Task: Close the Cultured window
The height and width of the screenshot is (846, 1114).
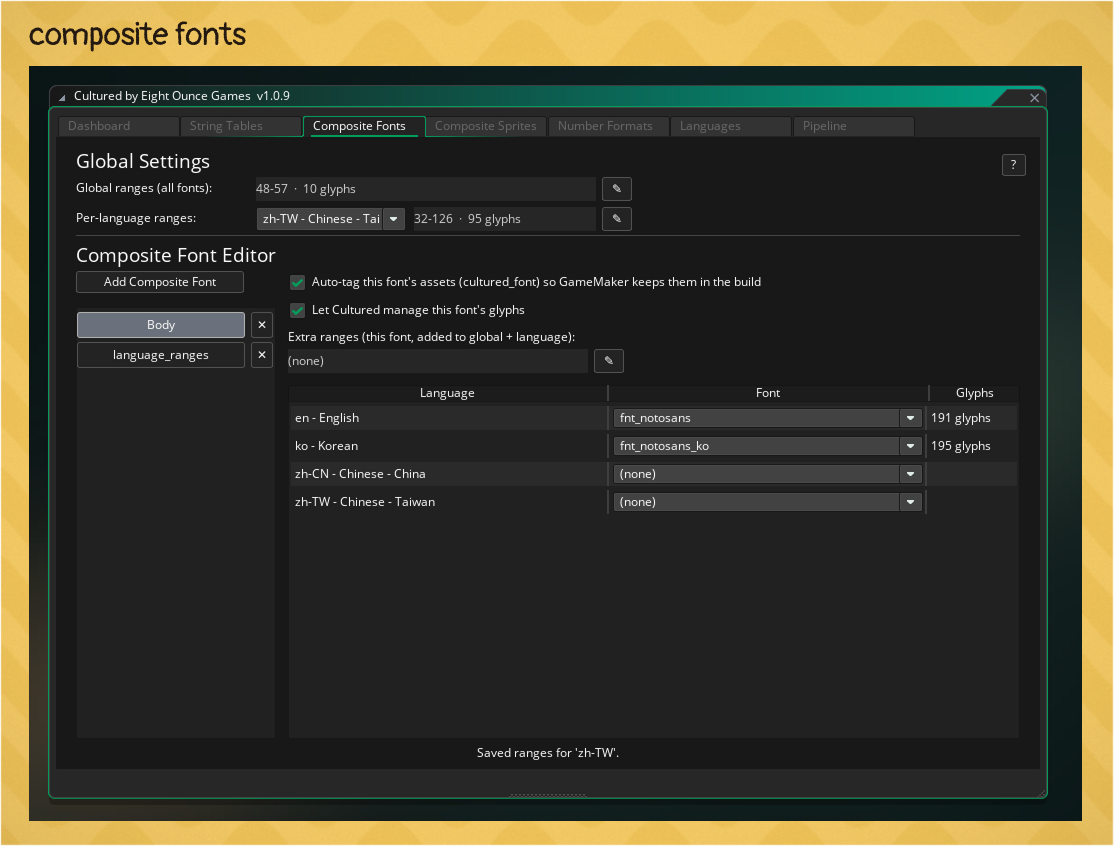Action: tap(1034, 98)
